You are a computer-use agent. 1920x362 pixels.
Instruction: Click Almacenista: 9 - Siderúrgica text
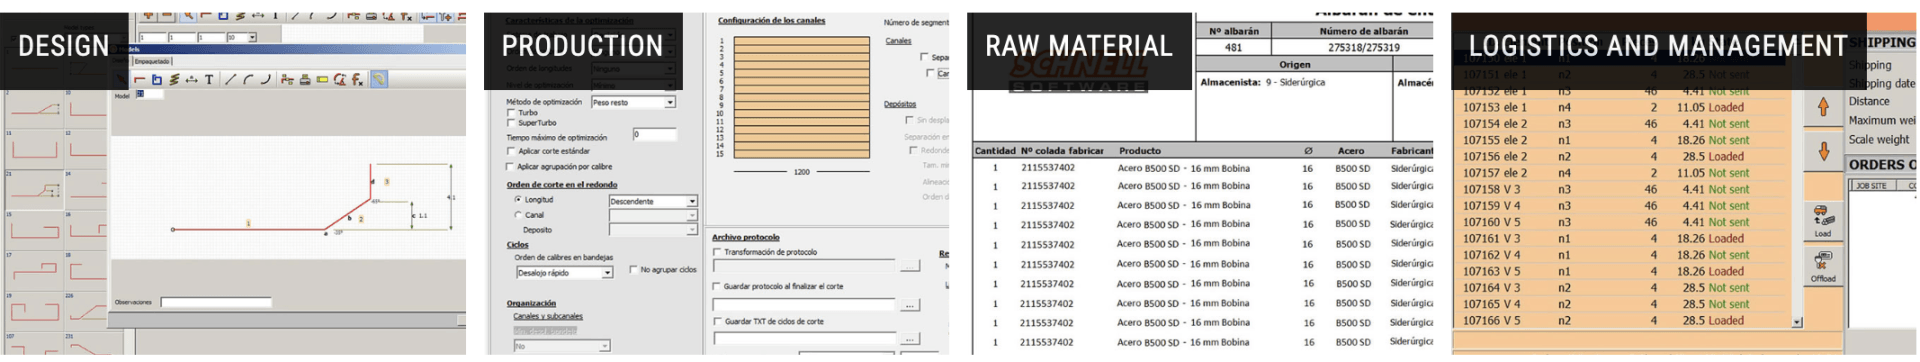click(1263, 82)
